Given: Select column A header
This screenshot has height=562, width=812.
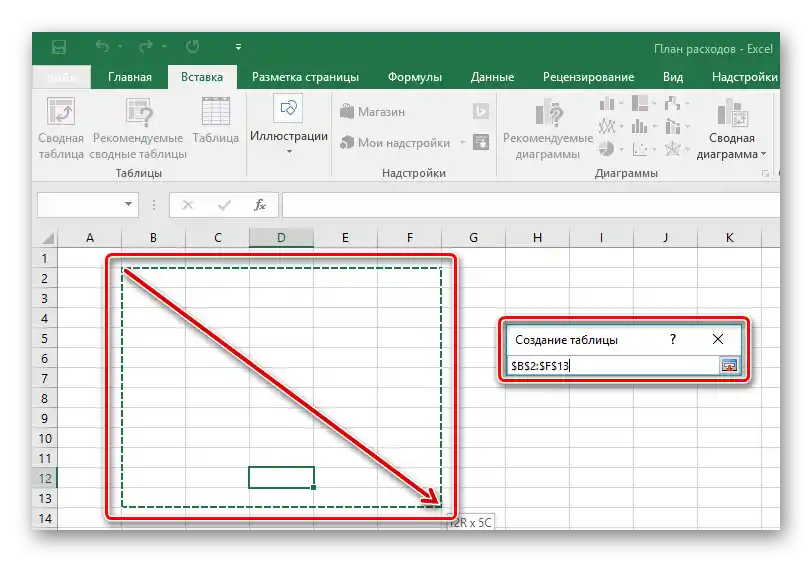Looking at the screenshot, I should pyautogui.click(x=90, y=238).
